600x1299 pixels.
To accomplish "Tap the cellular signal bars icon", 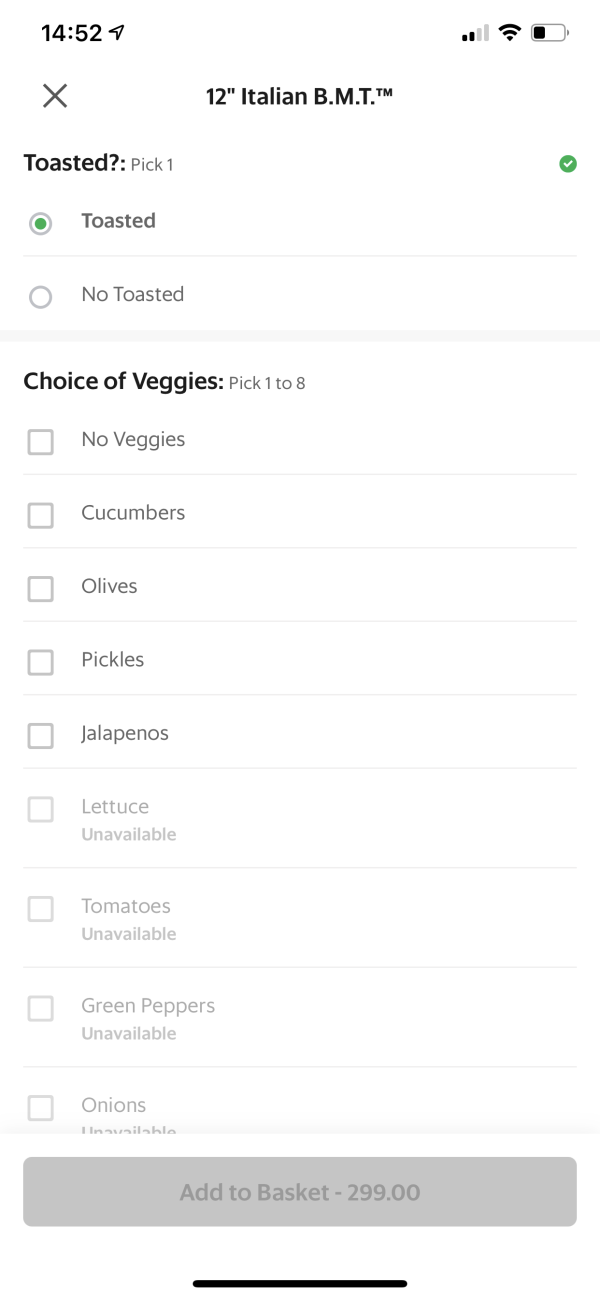I will click(x=475, y=34).
